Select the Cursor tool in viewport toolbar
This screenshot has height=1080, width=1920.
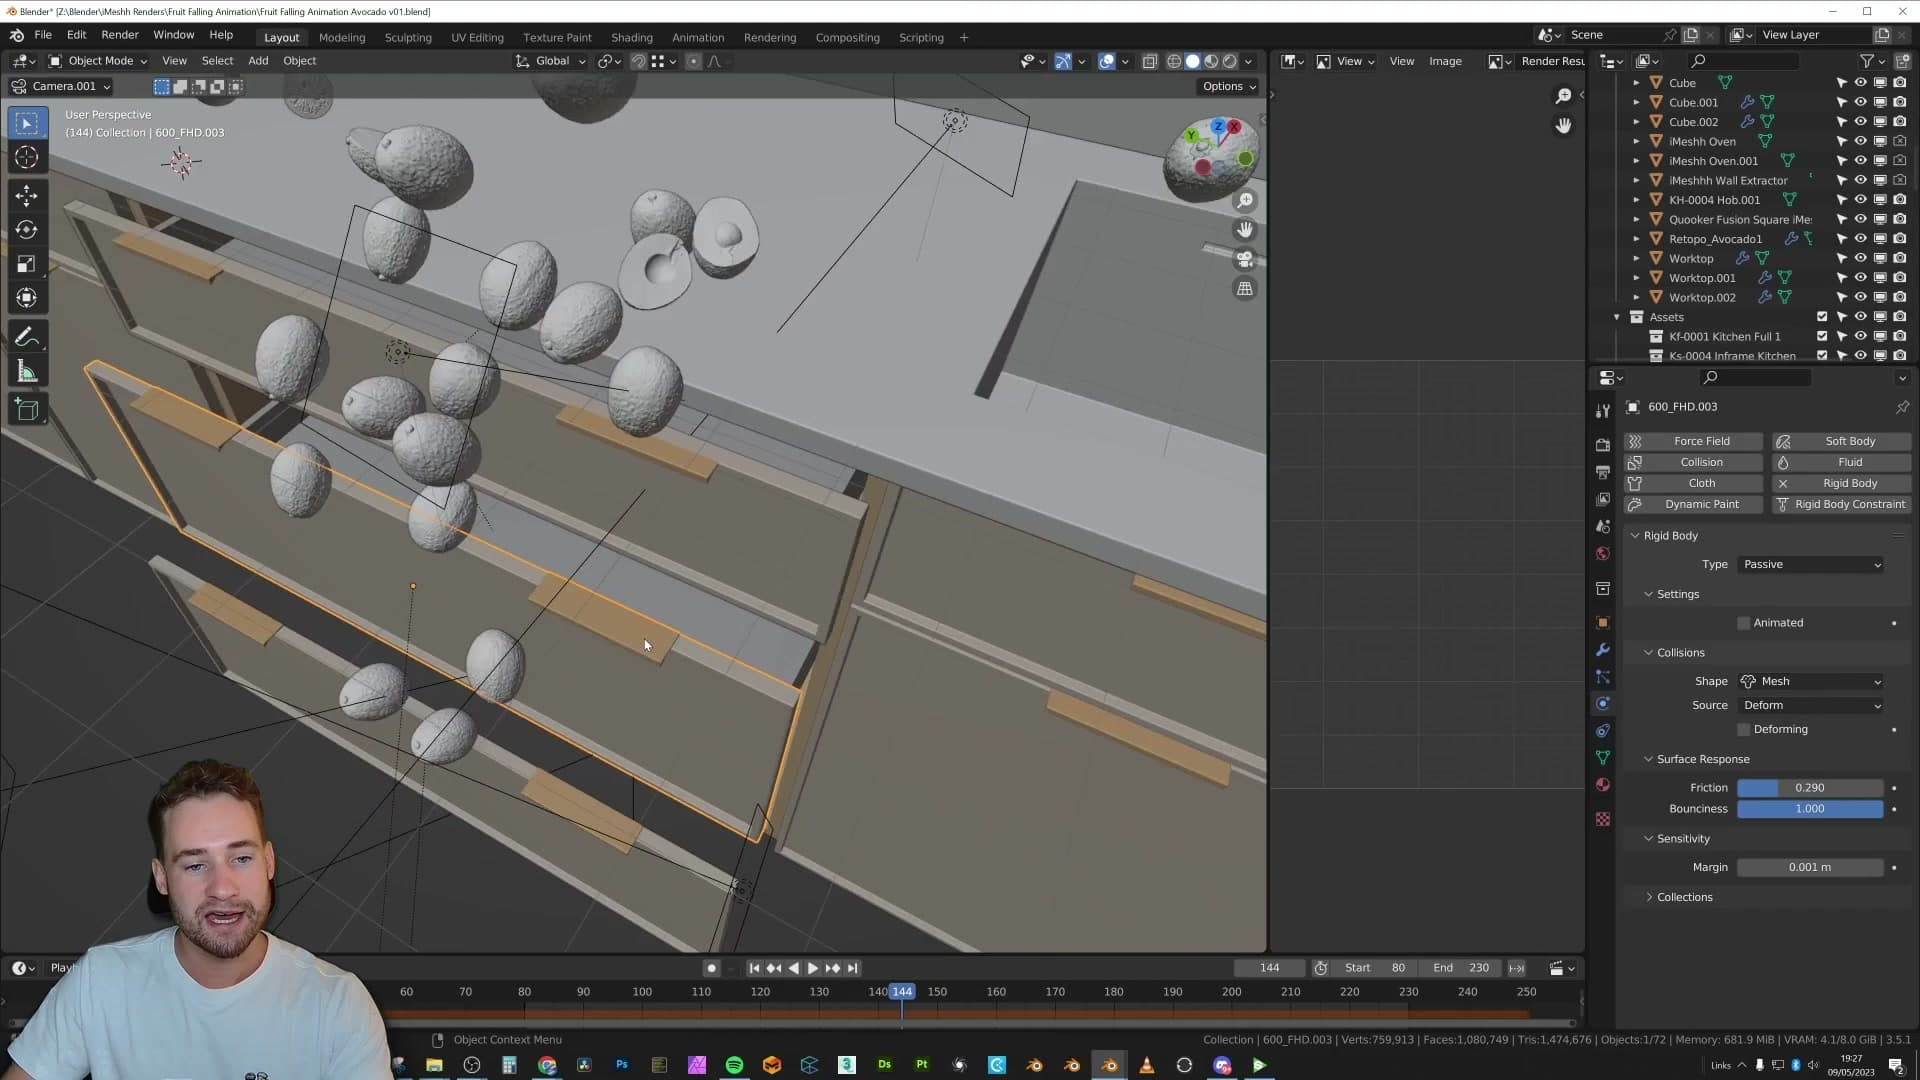coord(27,158)
